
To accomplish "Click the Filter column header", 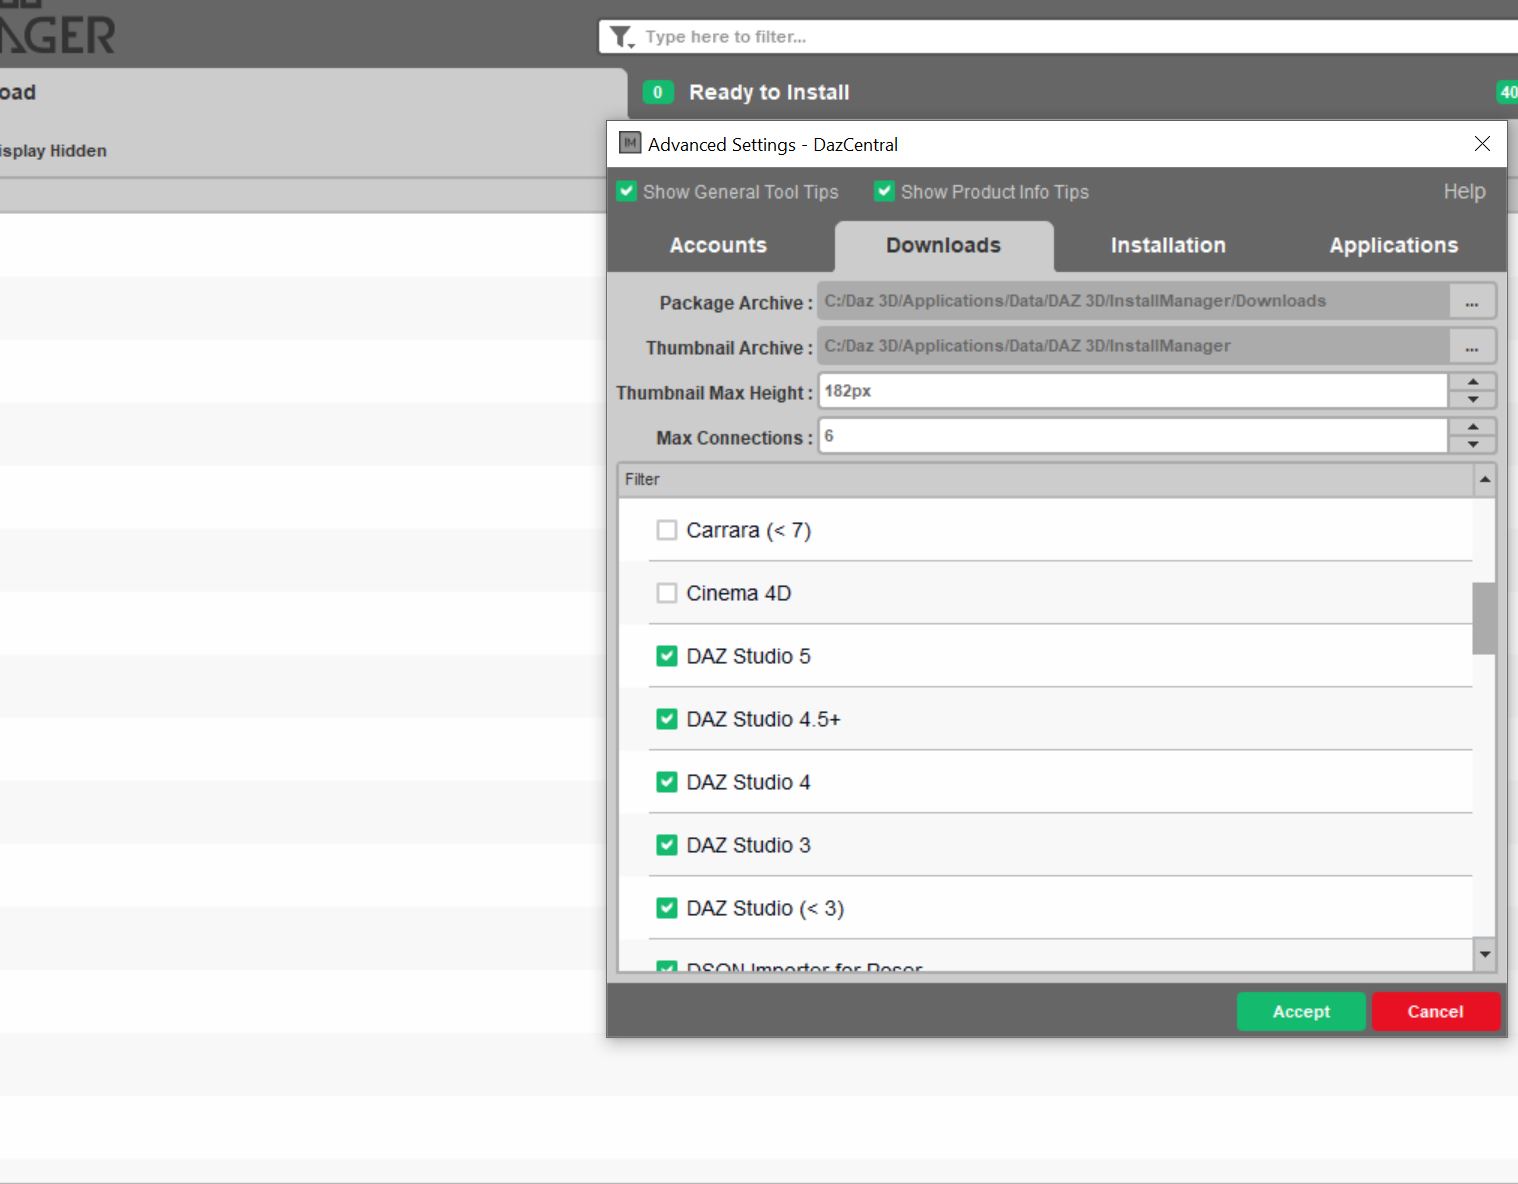I will point(1046,480).
